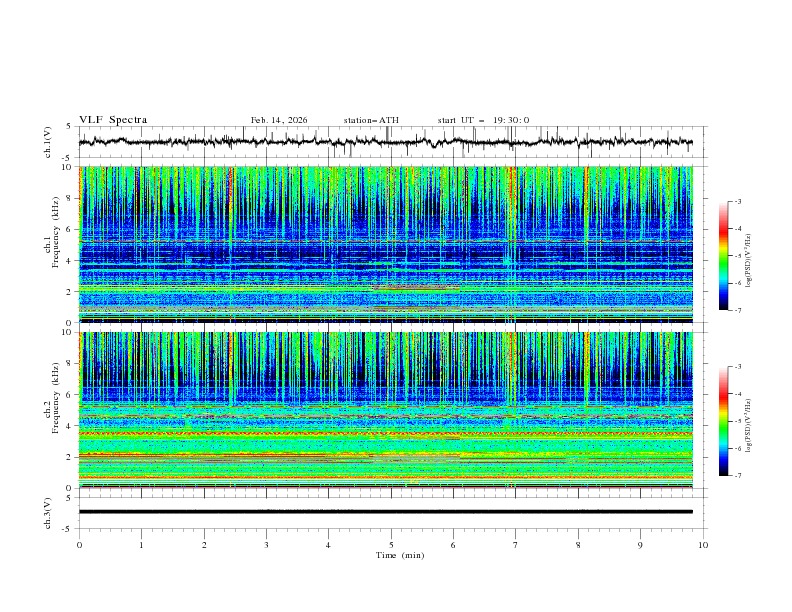Viewport: 792px width, 612px height.
Task: Click the Feb. 14, 2026 date label
Action: [279, 120]
